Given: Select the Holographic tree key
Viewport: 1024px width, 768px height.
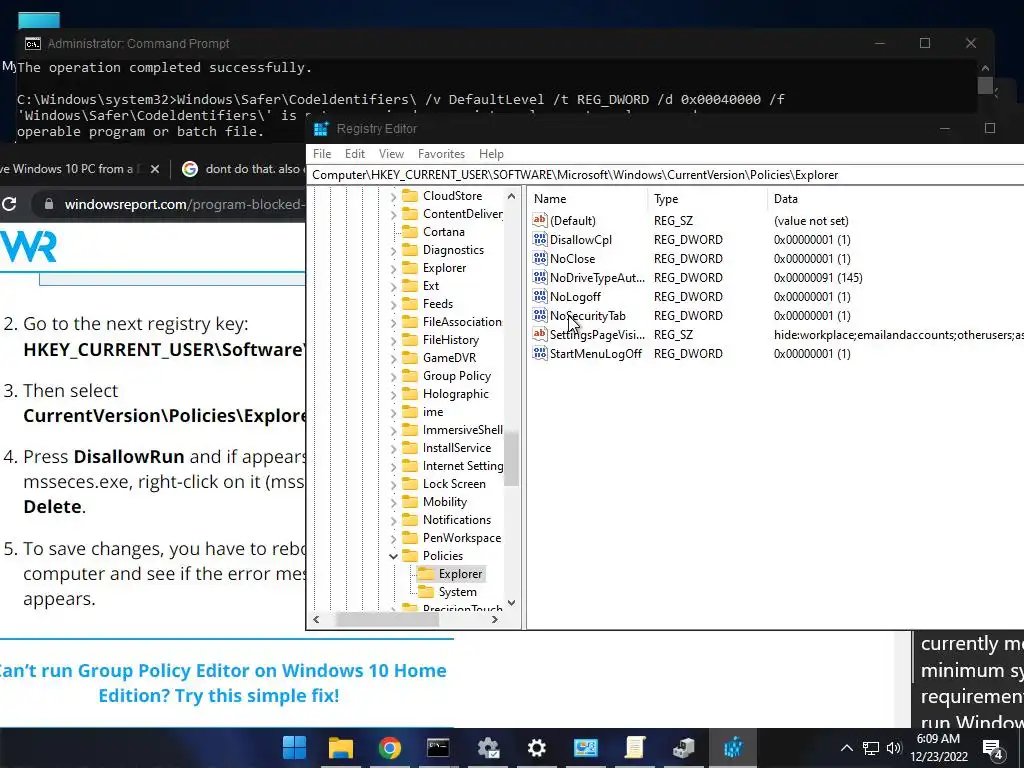Looking at the screenshot, I should pyautogui.click(x=455, y=394).
